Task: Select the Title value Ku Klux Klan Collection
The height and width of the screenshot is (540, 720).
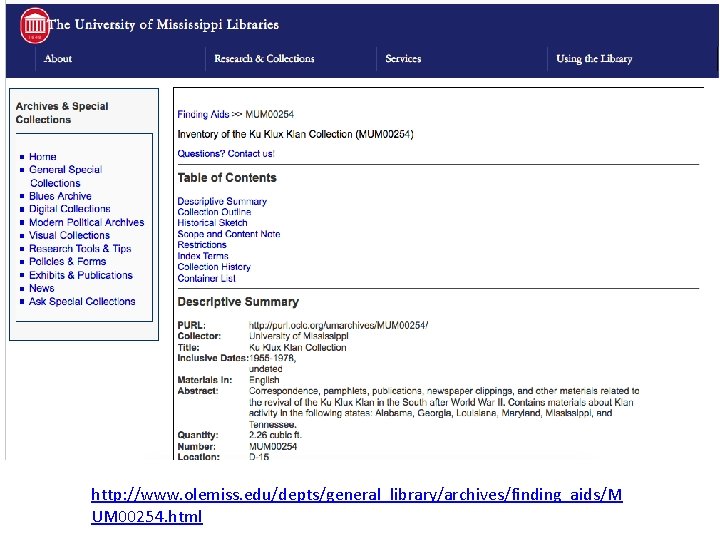Action: pos(298,347)
